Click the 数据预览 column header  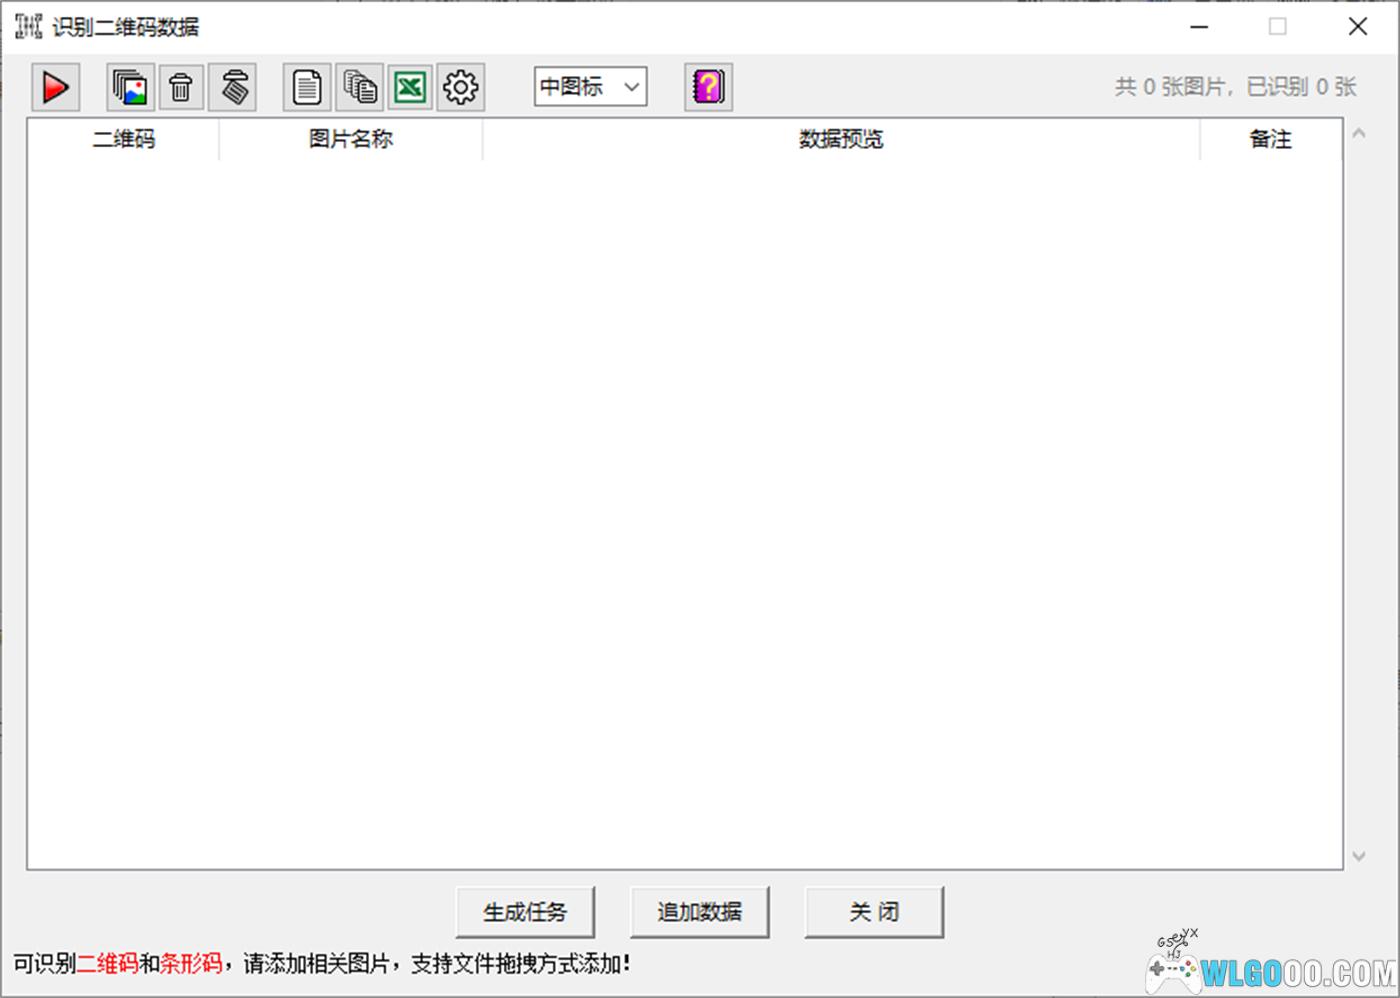(840, 140)
